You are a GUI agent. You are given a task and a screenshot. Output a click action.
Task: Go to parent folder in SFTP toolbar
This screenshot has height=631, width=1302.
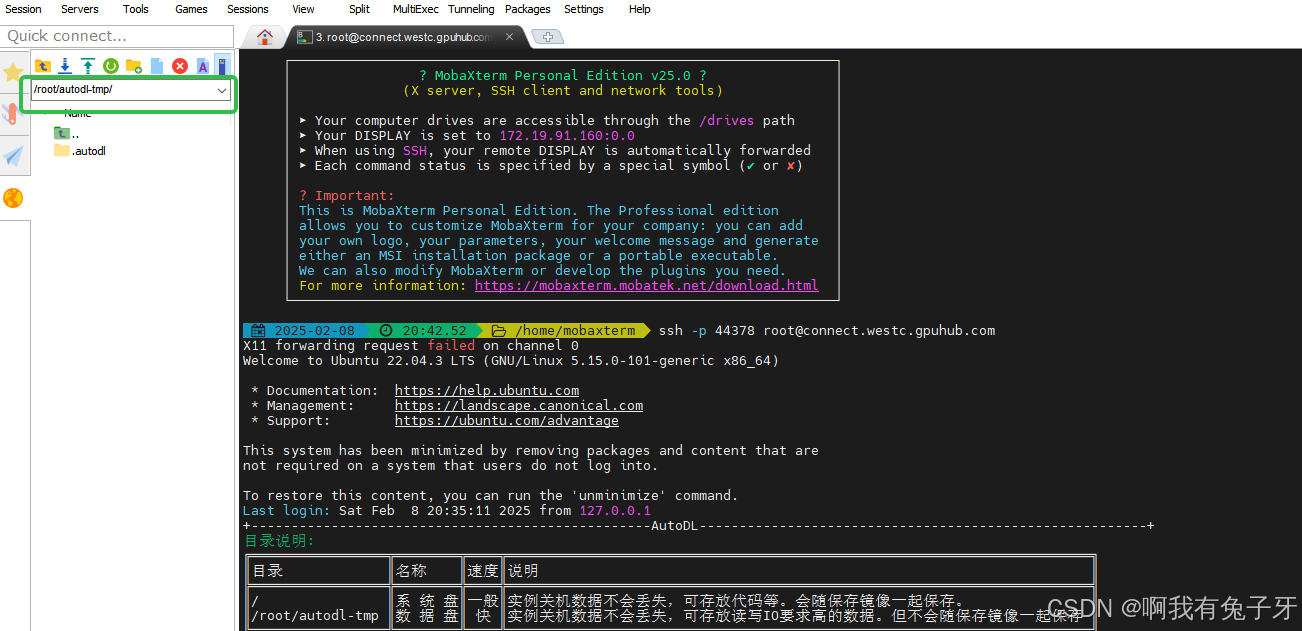click(x=43, y=66)
